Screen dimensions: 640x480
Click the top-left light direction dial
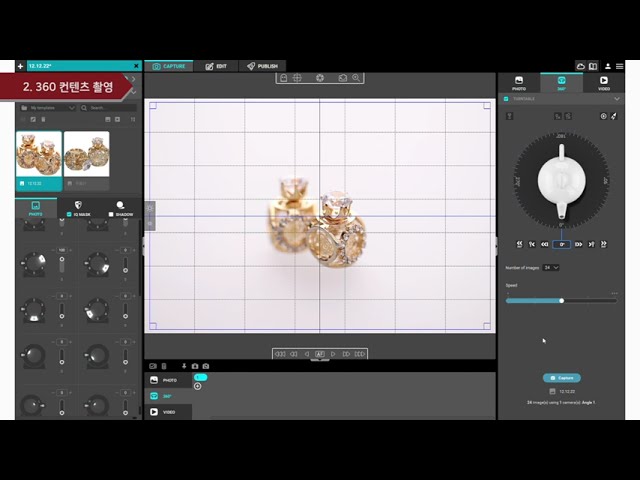tap(33, 264)
